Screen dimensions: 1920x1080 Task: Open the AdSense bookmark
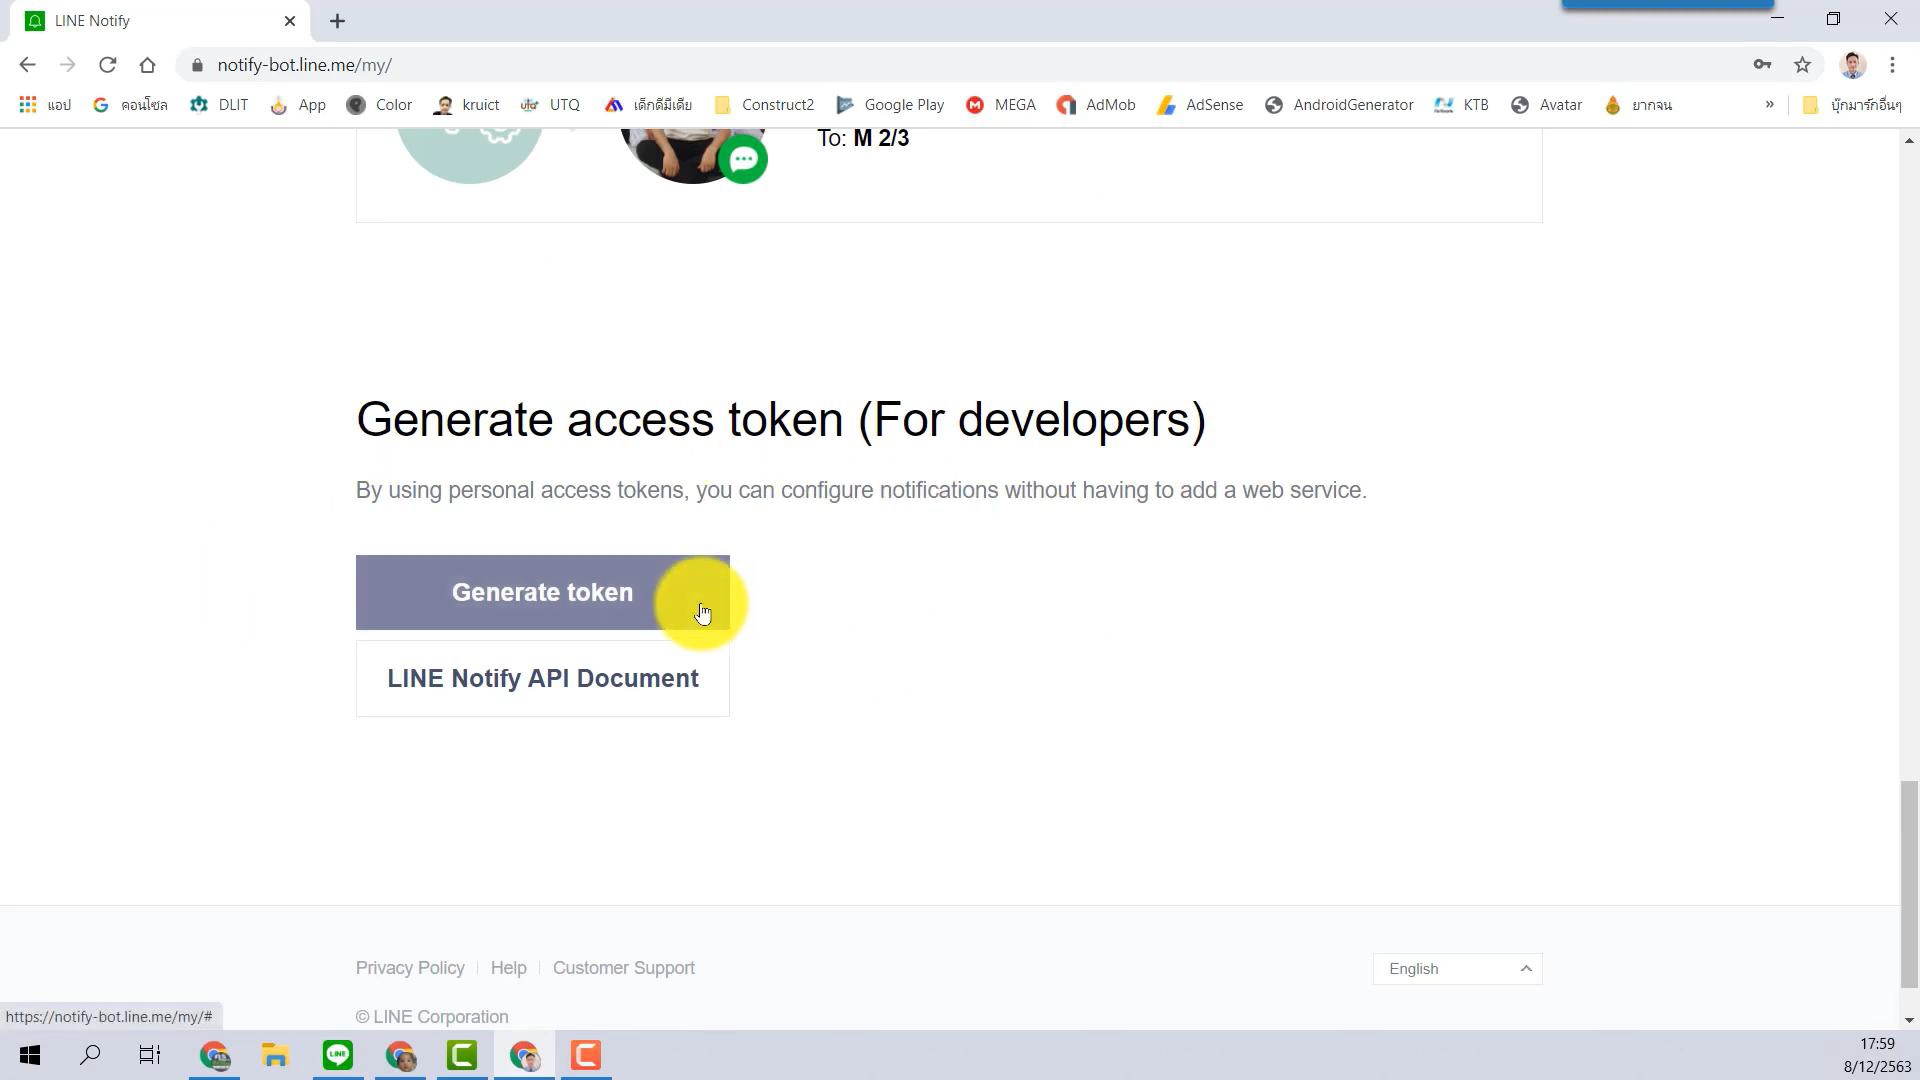point(1200,105)
